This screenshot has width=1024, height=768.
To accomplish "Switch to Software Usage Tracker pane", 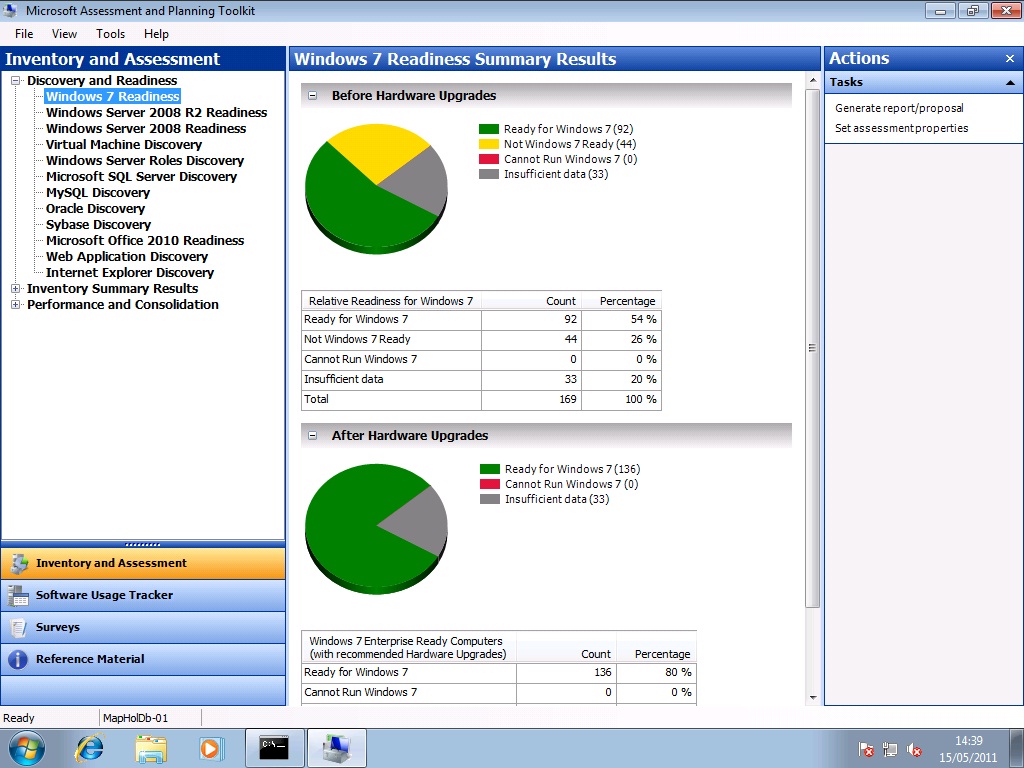I will click(143, 595).
